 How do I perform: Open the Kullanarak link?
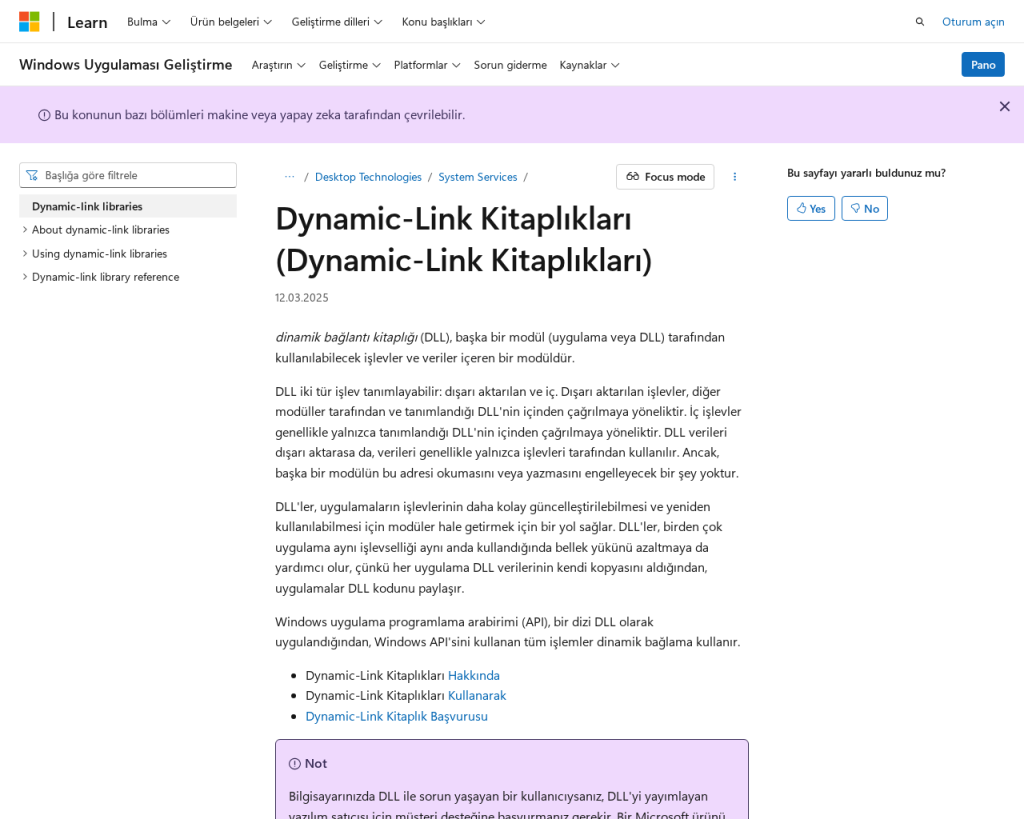coord(477,696)
